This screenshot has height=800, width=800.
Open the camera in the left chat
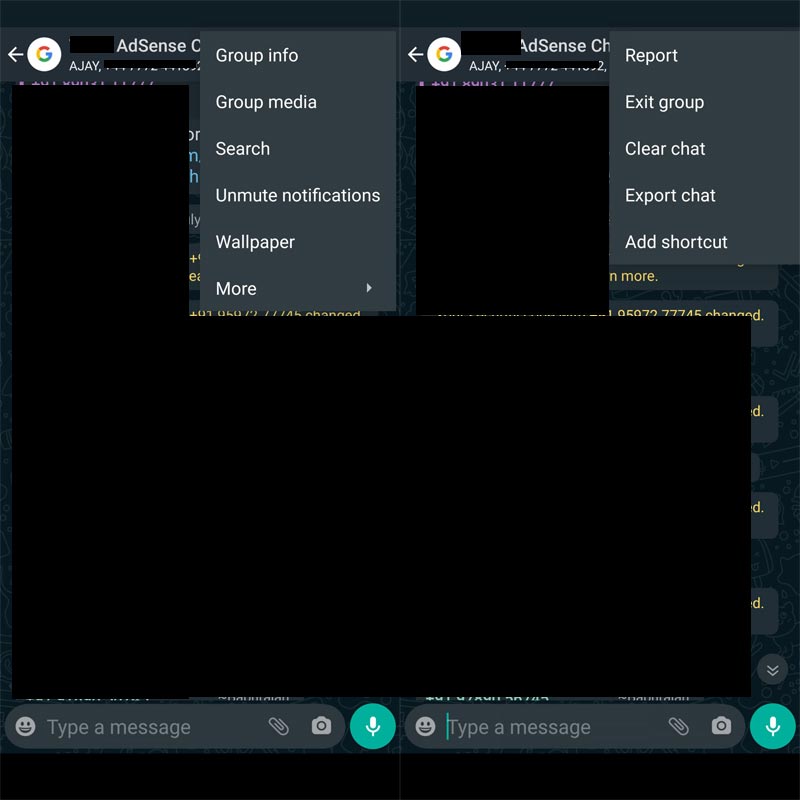point(321,726)
